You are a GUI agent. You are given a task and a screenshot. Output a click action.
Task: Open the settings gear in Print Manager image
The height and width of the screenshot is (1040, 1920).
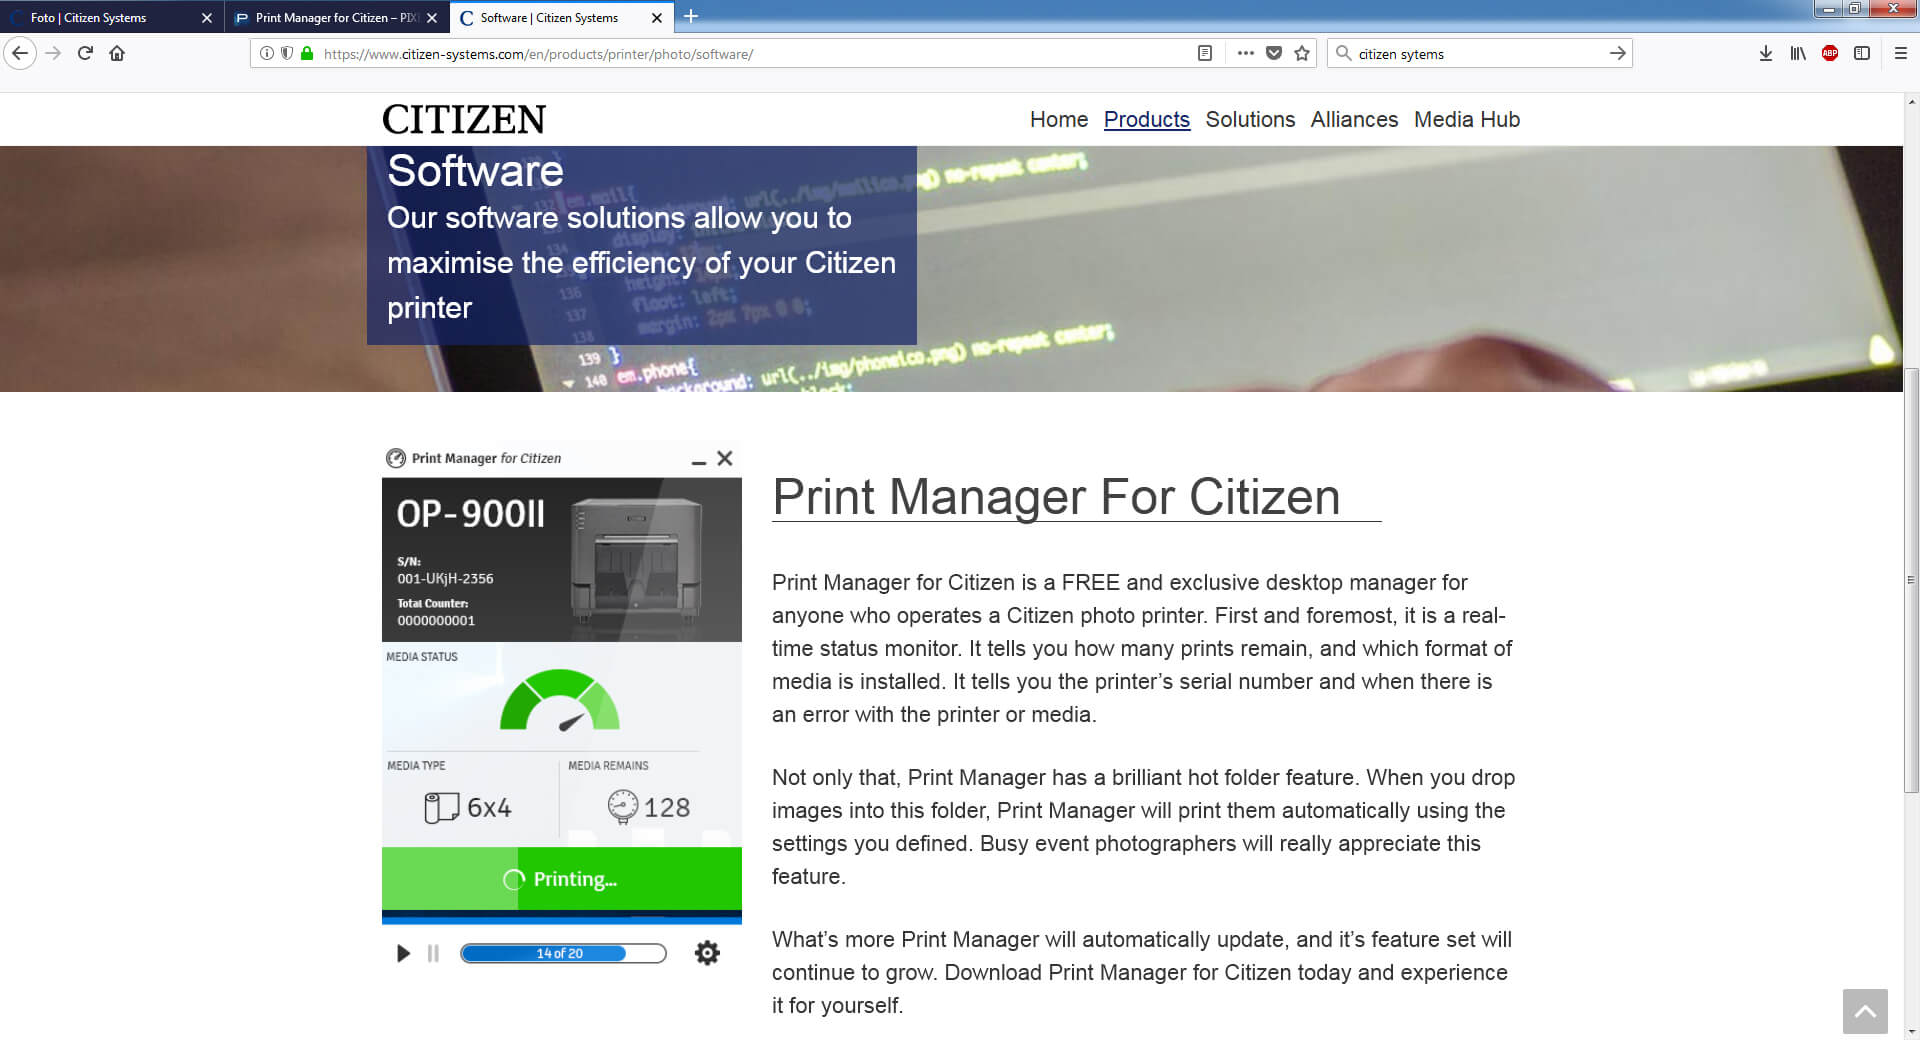point(707,953)
